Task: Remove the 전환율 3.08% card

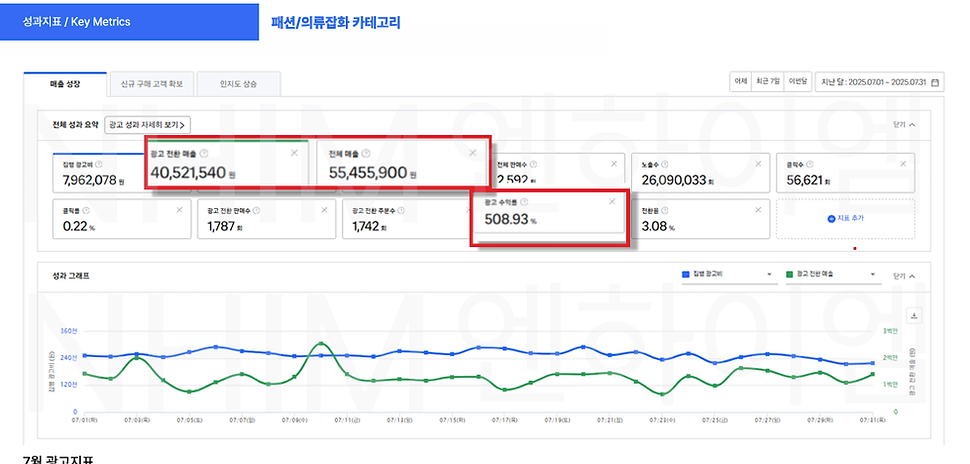Action: click(758, 210)
